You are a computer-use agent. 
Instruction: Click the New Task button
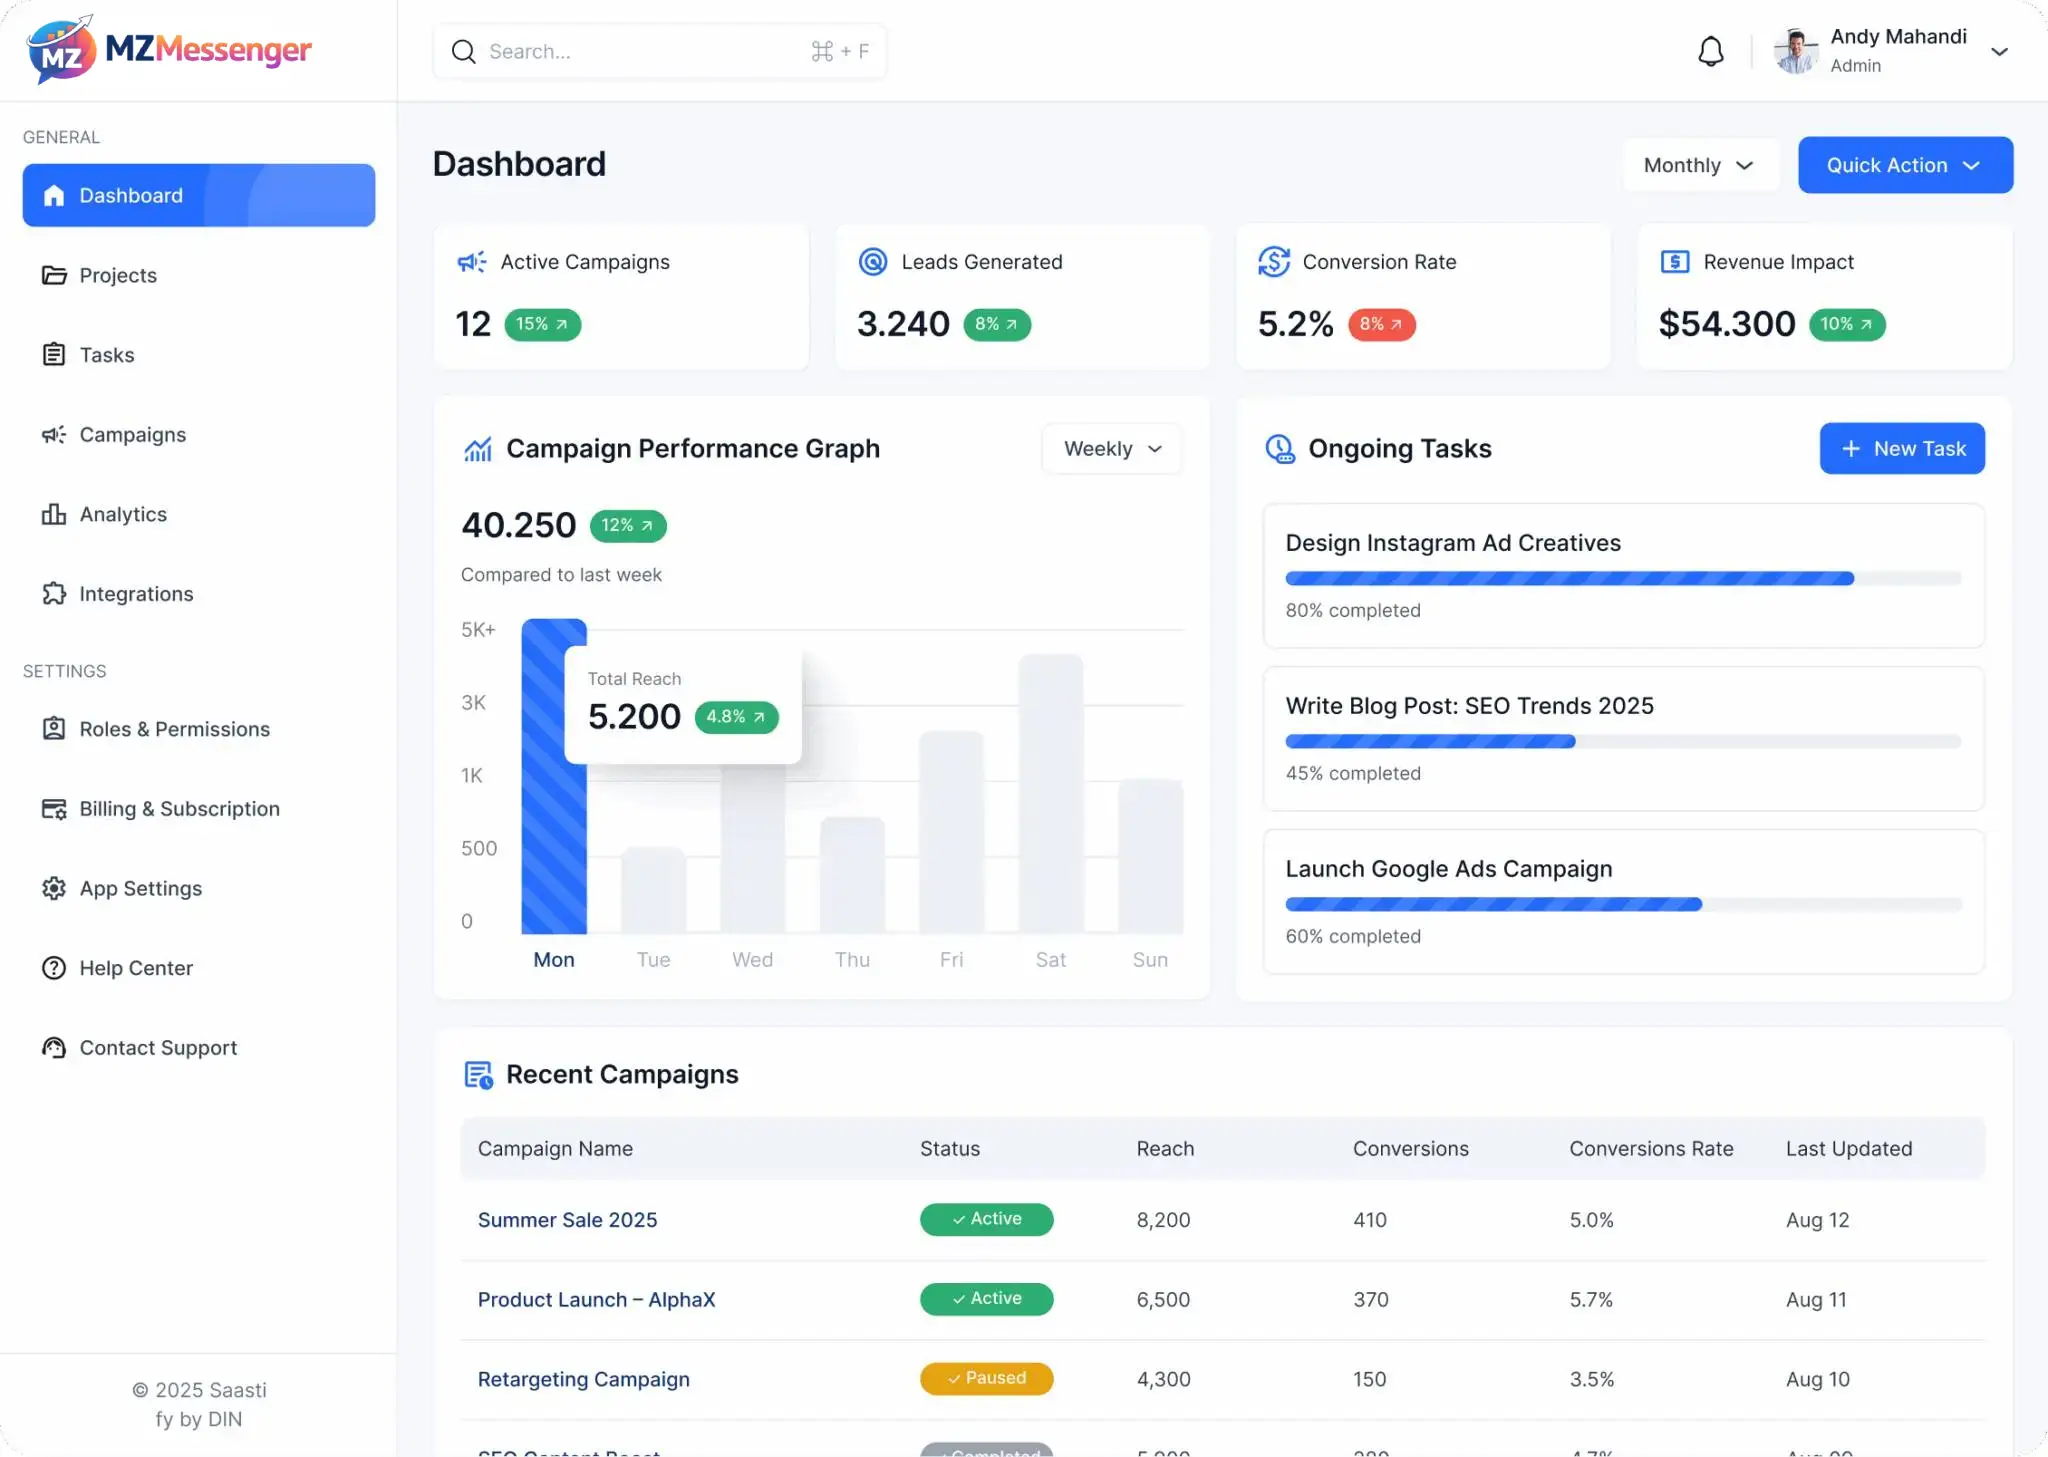1901,448
